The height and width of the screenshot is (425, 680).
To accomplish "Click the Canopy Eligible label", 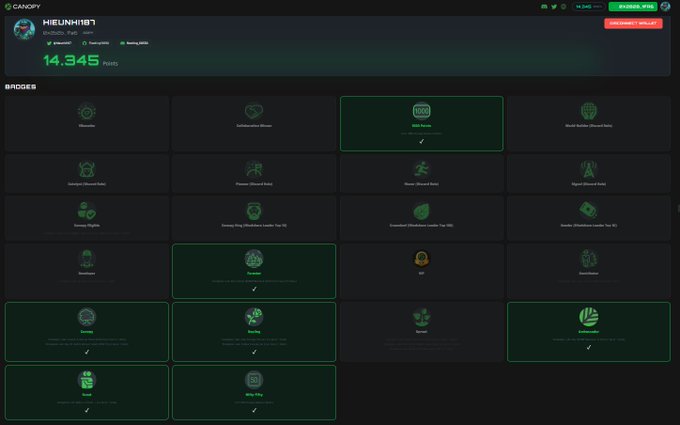I will pyautogui.click(x=87, y=226).
